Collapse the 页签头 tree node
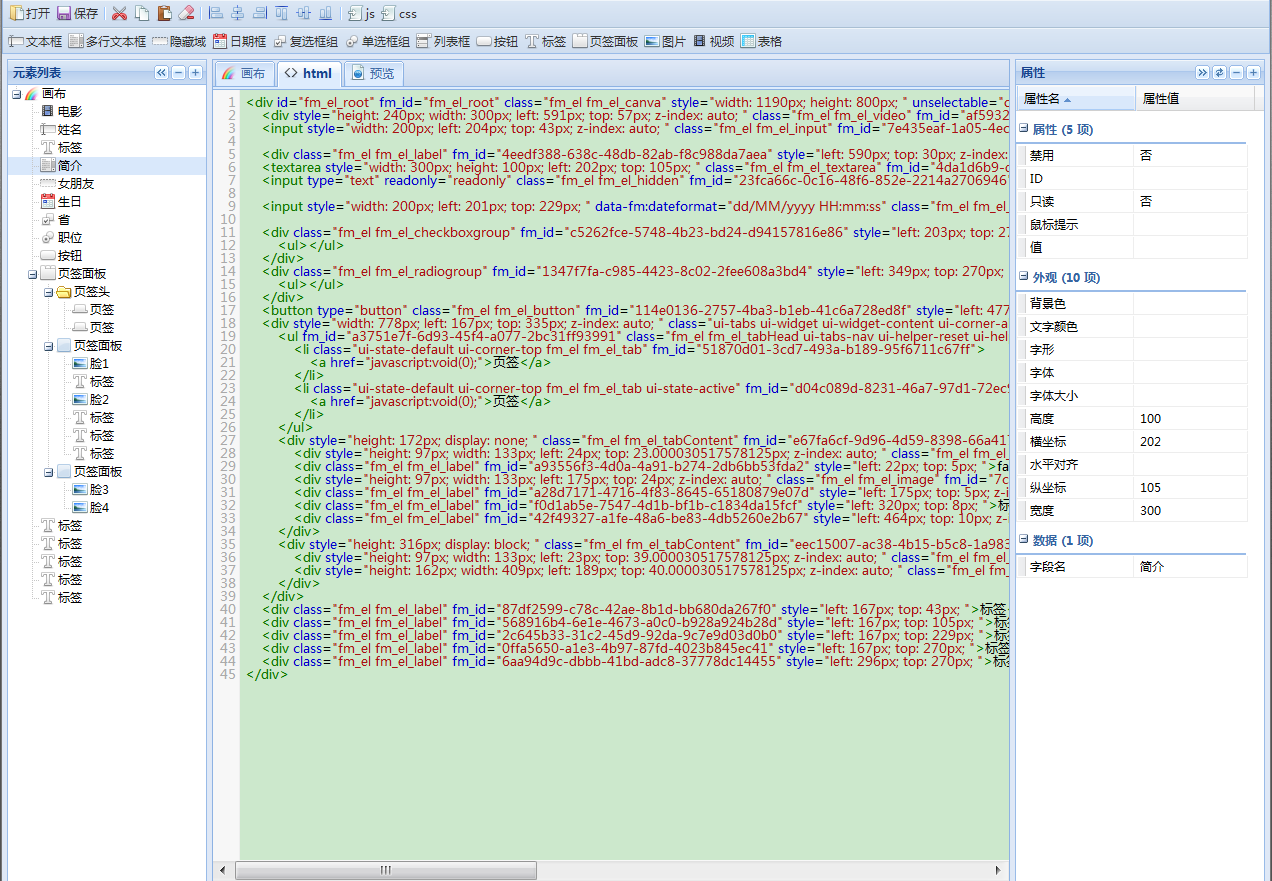The width and height of the screenshot is (1272, 881). click(49, 292)
